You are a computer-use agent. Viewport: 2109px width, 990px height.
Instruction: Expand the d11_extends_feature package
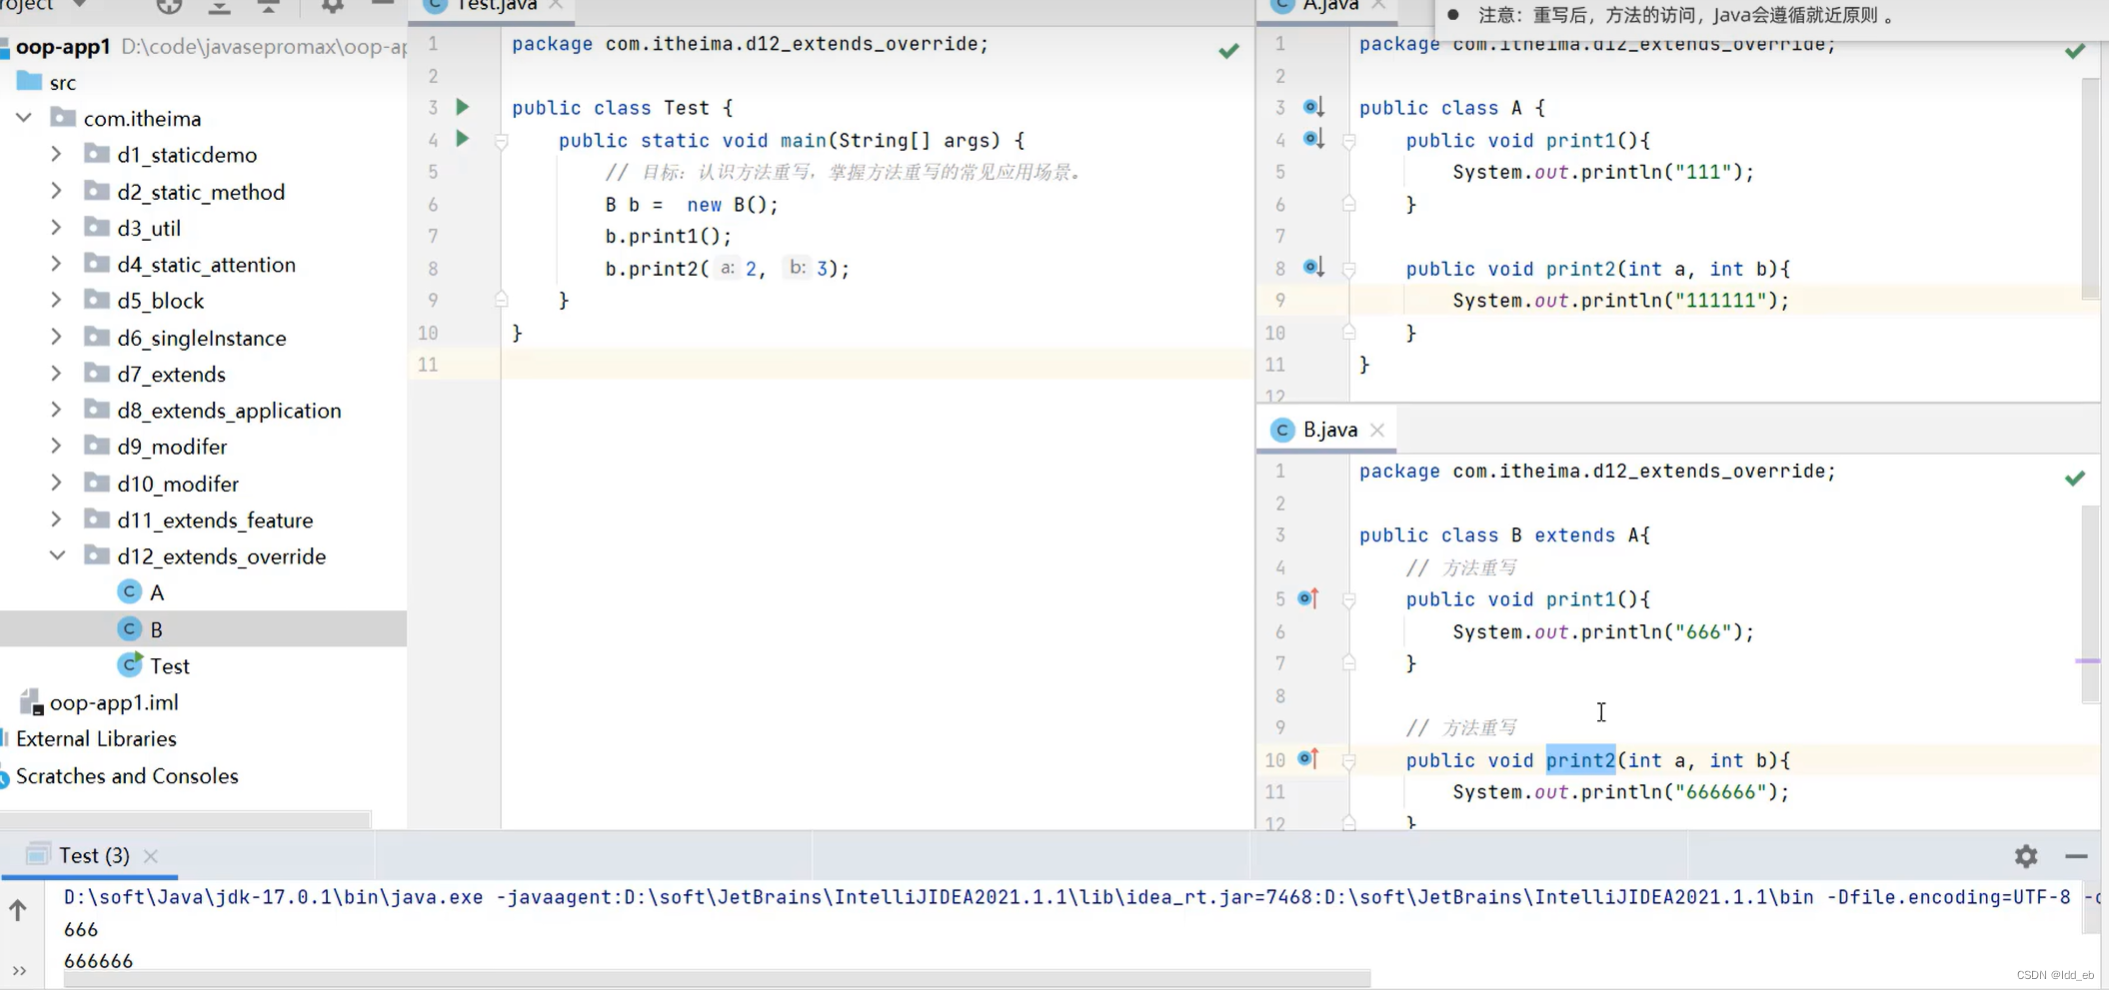pos(57,520)
